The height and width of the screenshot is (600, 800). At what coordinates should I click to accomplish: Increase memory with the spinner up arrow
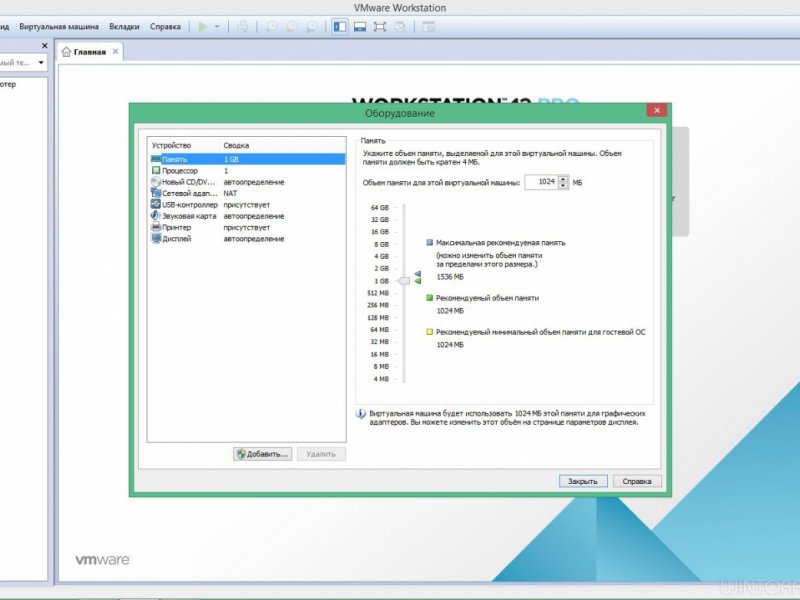(563, 179)
